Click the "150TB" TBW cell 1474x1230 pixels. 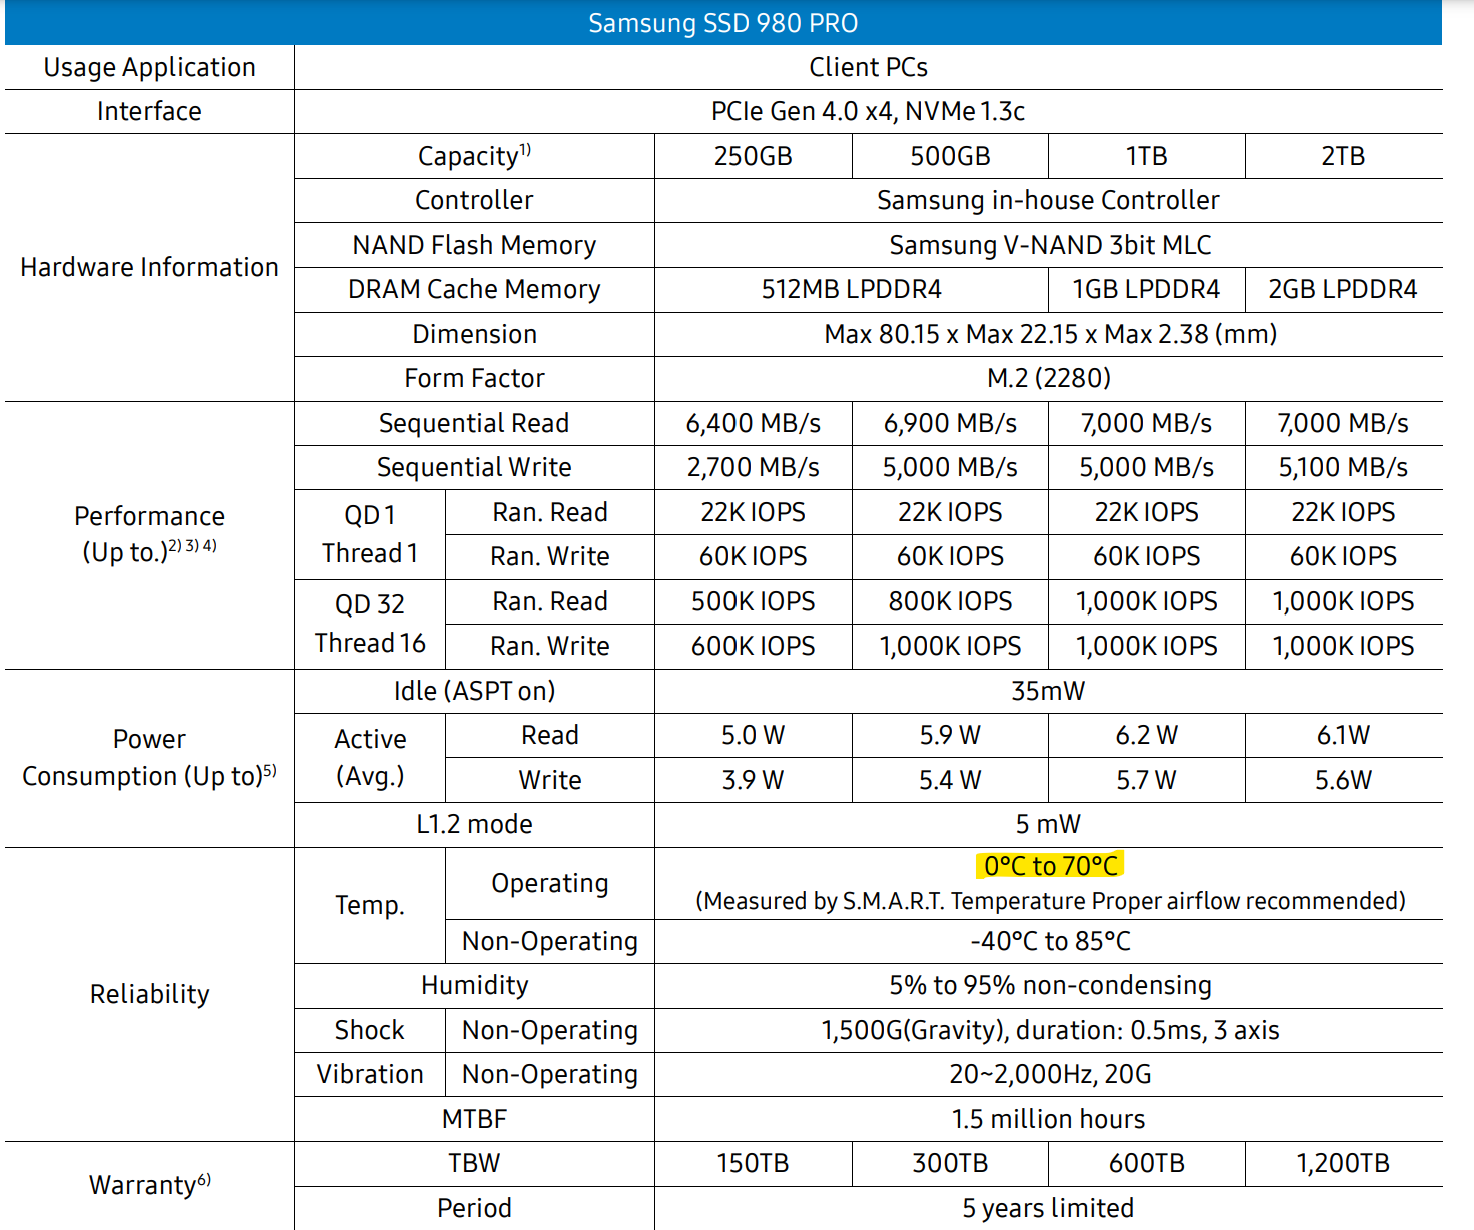753,1163
